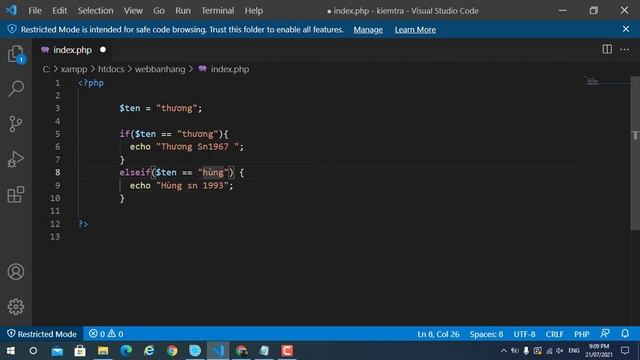Open the Manage gear icon
The height and width of the screenshot is (360, 640).
point(16,307)
